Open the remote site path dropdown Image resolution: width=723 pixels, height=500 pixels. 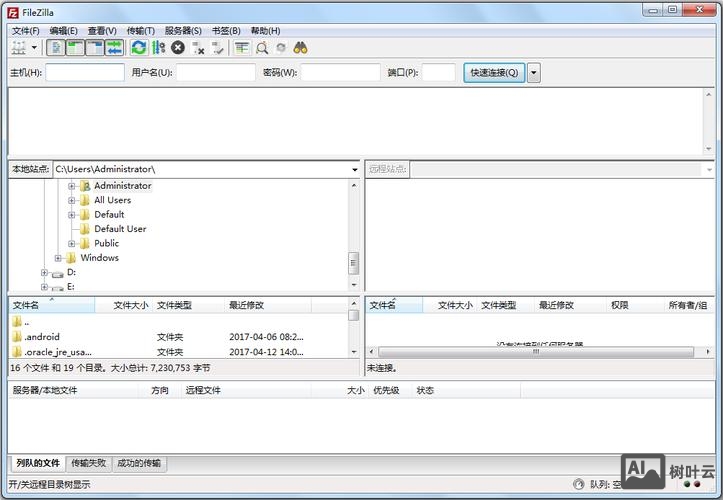[709, 169]
